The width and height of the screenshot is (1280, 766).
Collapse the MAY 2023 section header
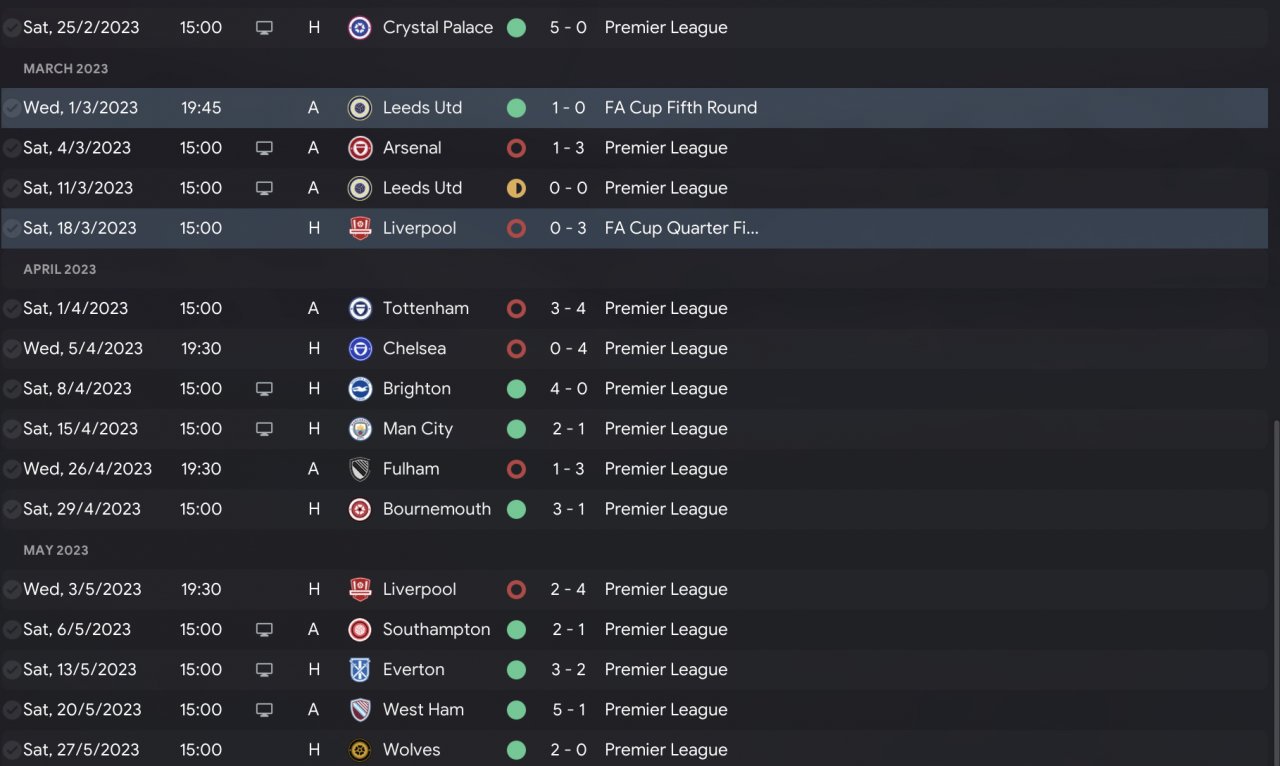click(56, 551)
